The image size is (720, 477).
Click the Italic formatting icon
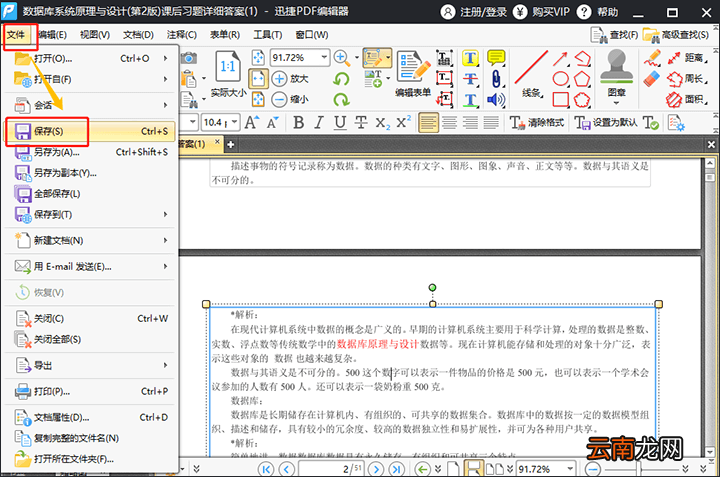319,123
